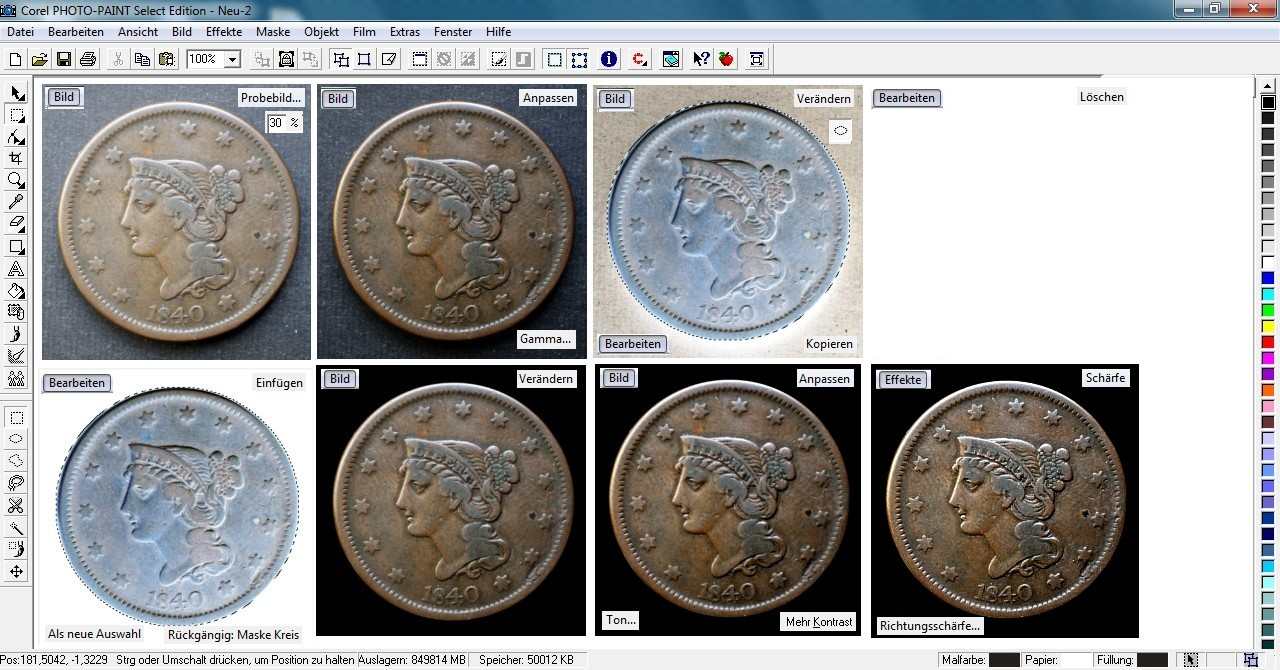Click the Print icon in the toolbar
The height and width of the screenshot is (670, 1280).
point(87,60)
